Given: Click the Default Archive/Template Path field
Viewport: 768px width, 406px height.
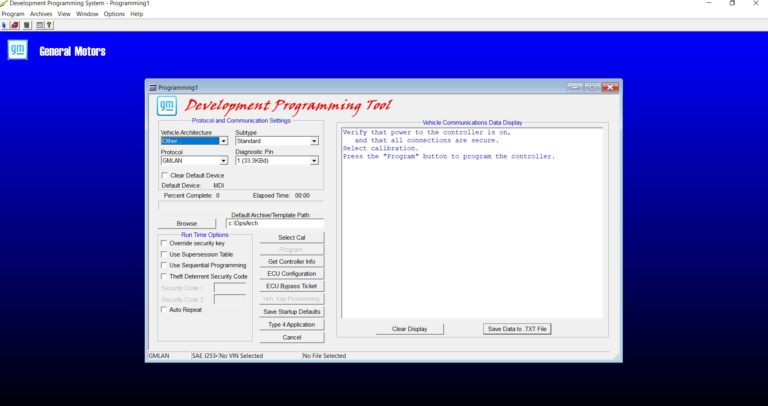Looking at the screenshot, I should pyautogui.click(x=274, y=223).
